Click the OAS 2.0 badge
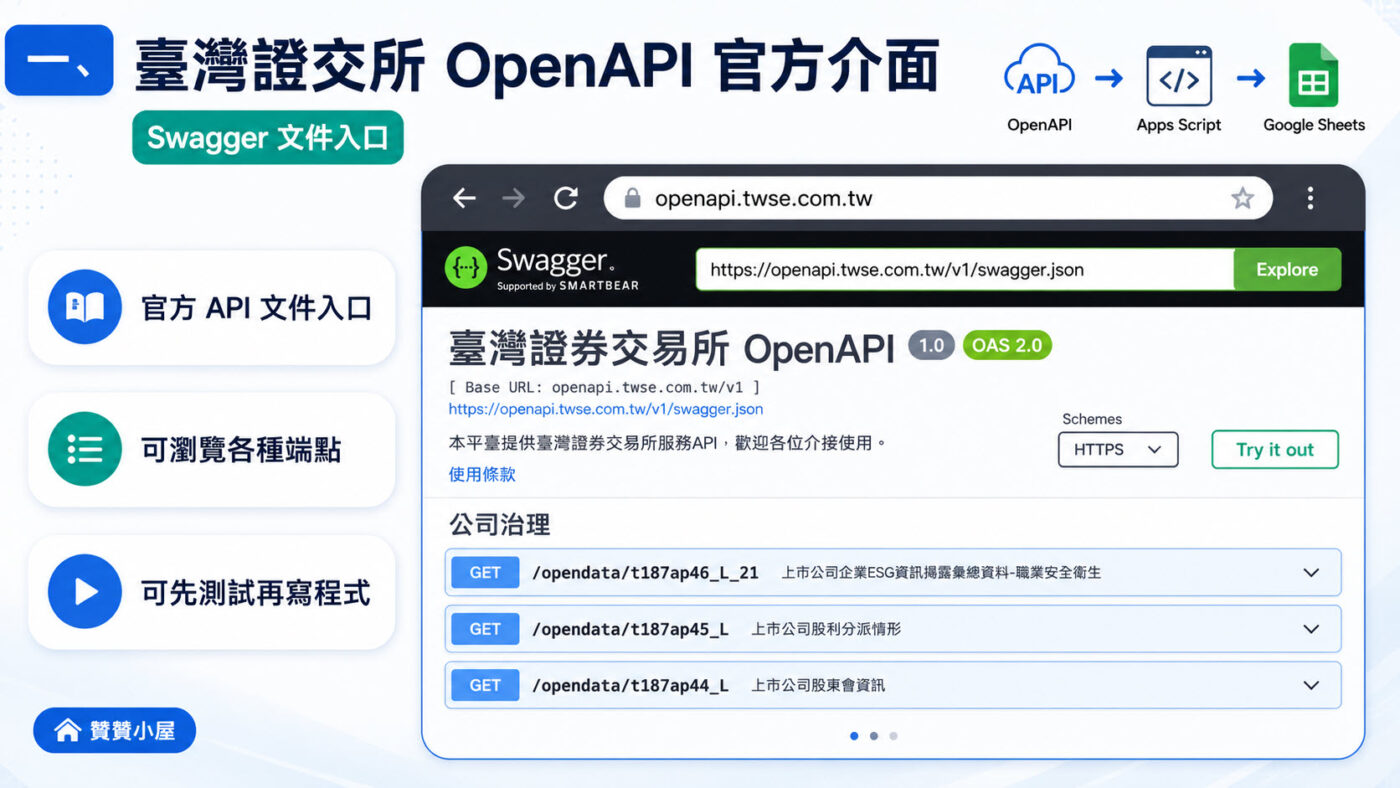Viewport: 1400px width, 788px height. 1007,346
